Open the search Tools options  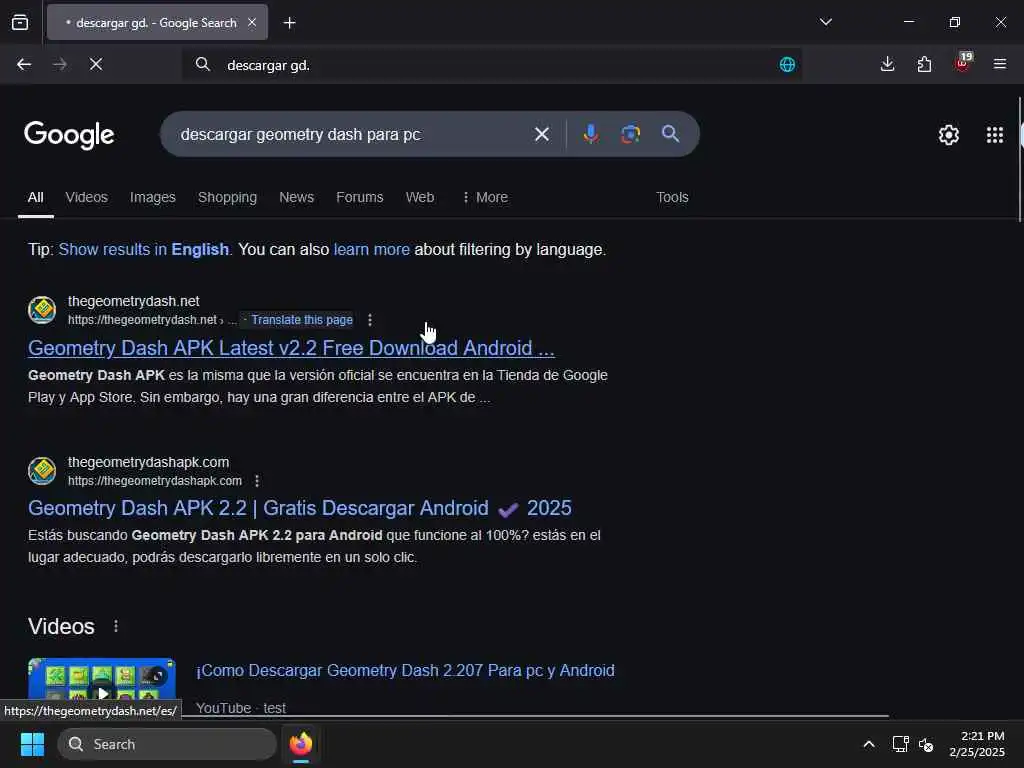[672, 197]
